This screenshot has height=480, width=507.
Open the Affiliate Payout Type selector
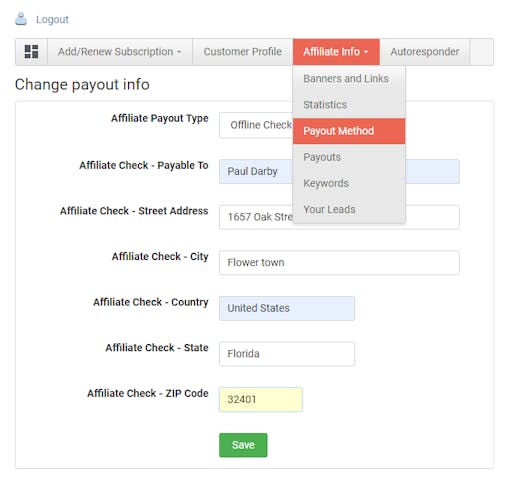pyautogui.click(x=256, y=125)
